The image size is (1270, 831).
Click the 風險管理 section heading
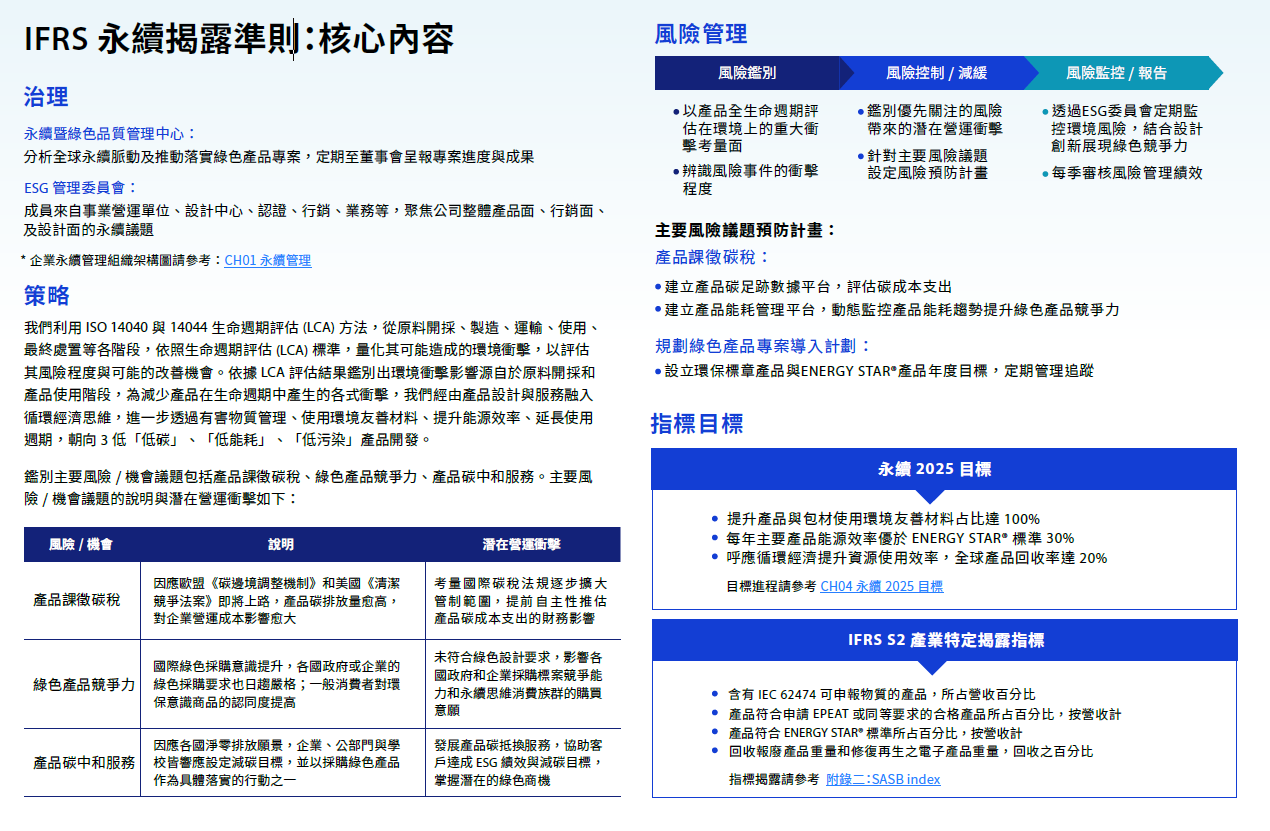click(701, 35)
